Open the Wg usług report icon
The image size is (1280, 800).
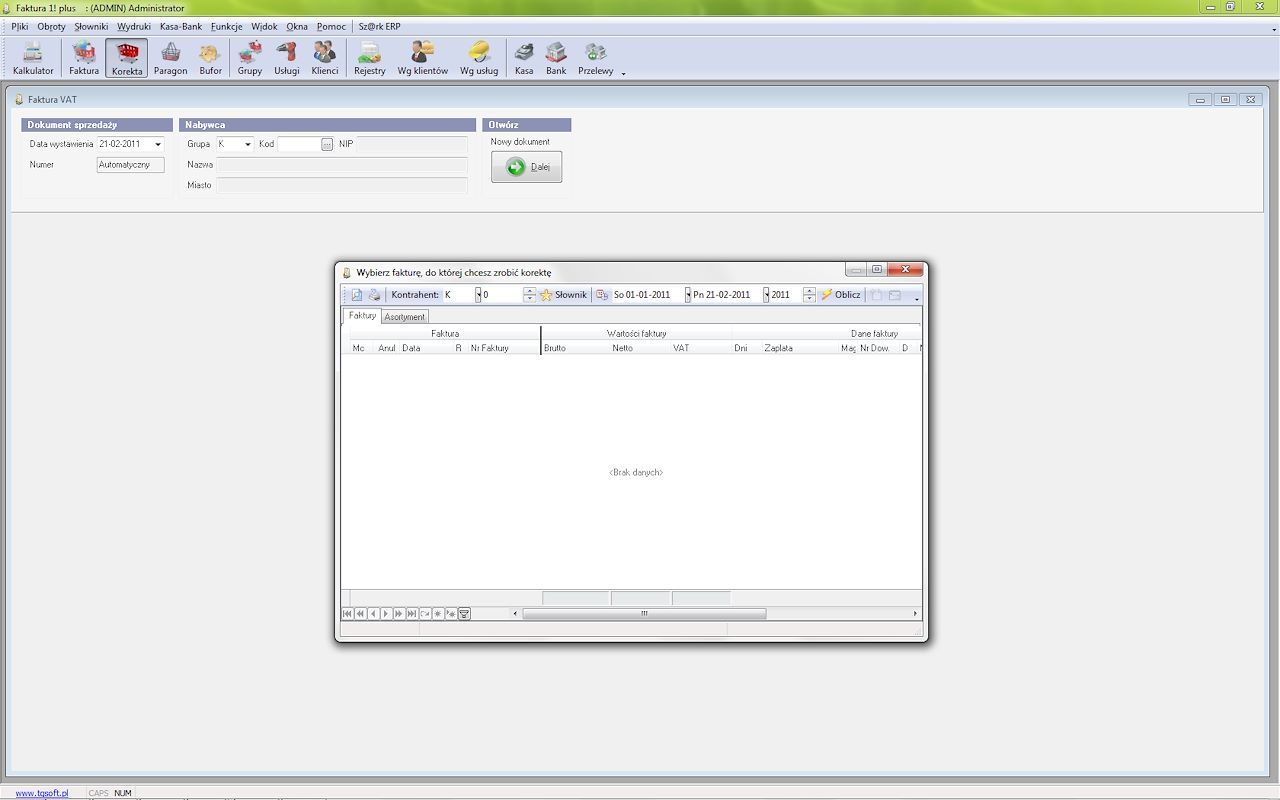pyautogui.click(x=479, y=58)
